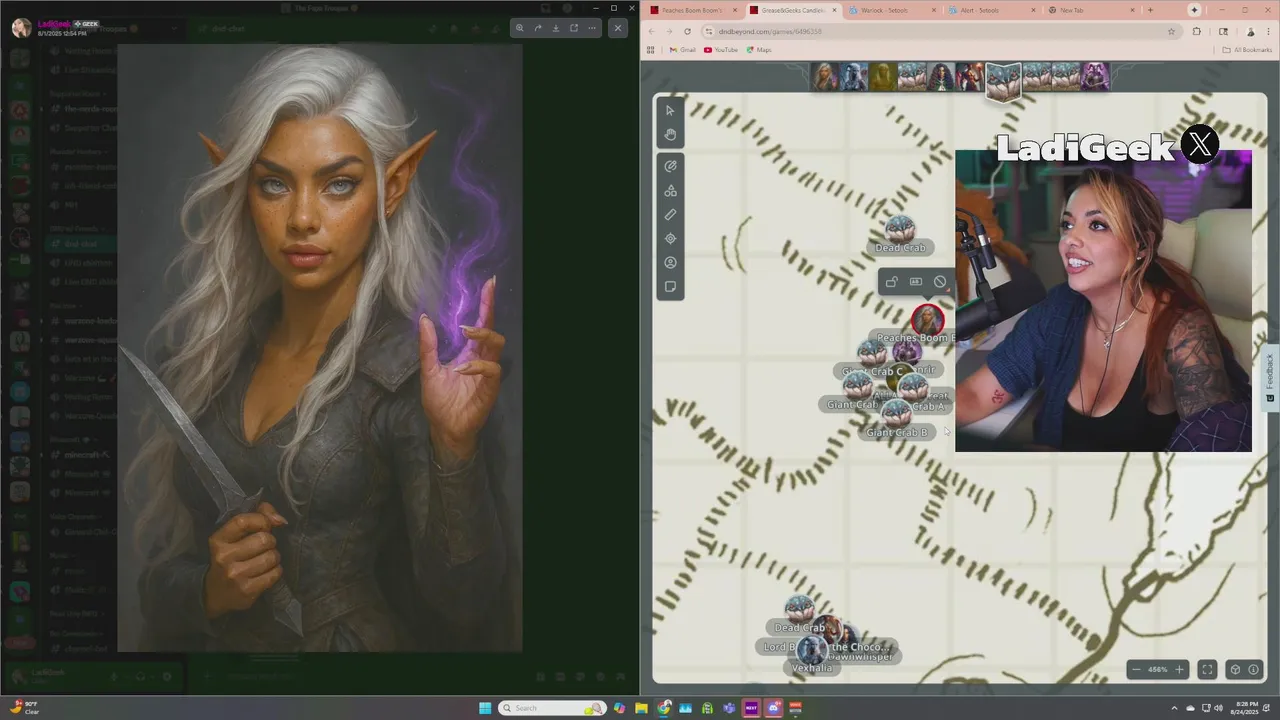Open a new browser tab with plus
This screenshot has width=1280, height=720.
[x=1150, y=10]
